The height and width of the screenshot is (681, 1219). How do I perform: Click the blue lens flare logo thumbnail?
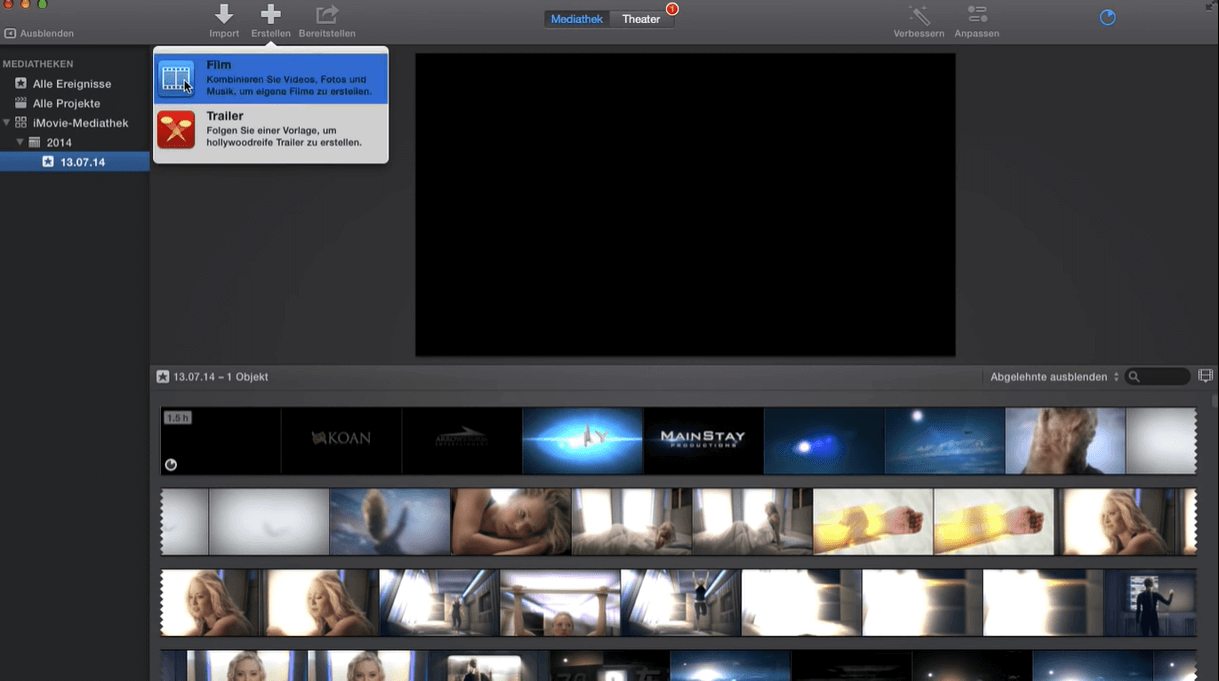click(x=582, y=440)
